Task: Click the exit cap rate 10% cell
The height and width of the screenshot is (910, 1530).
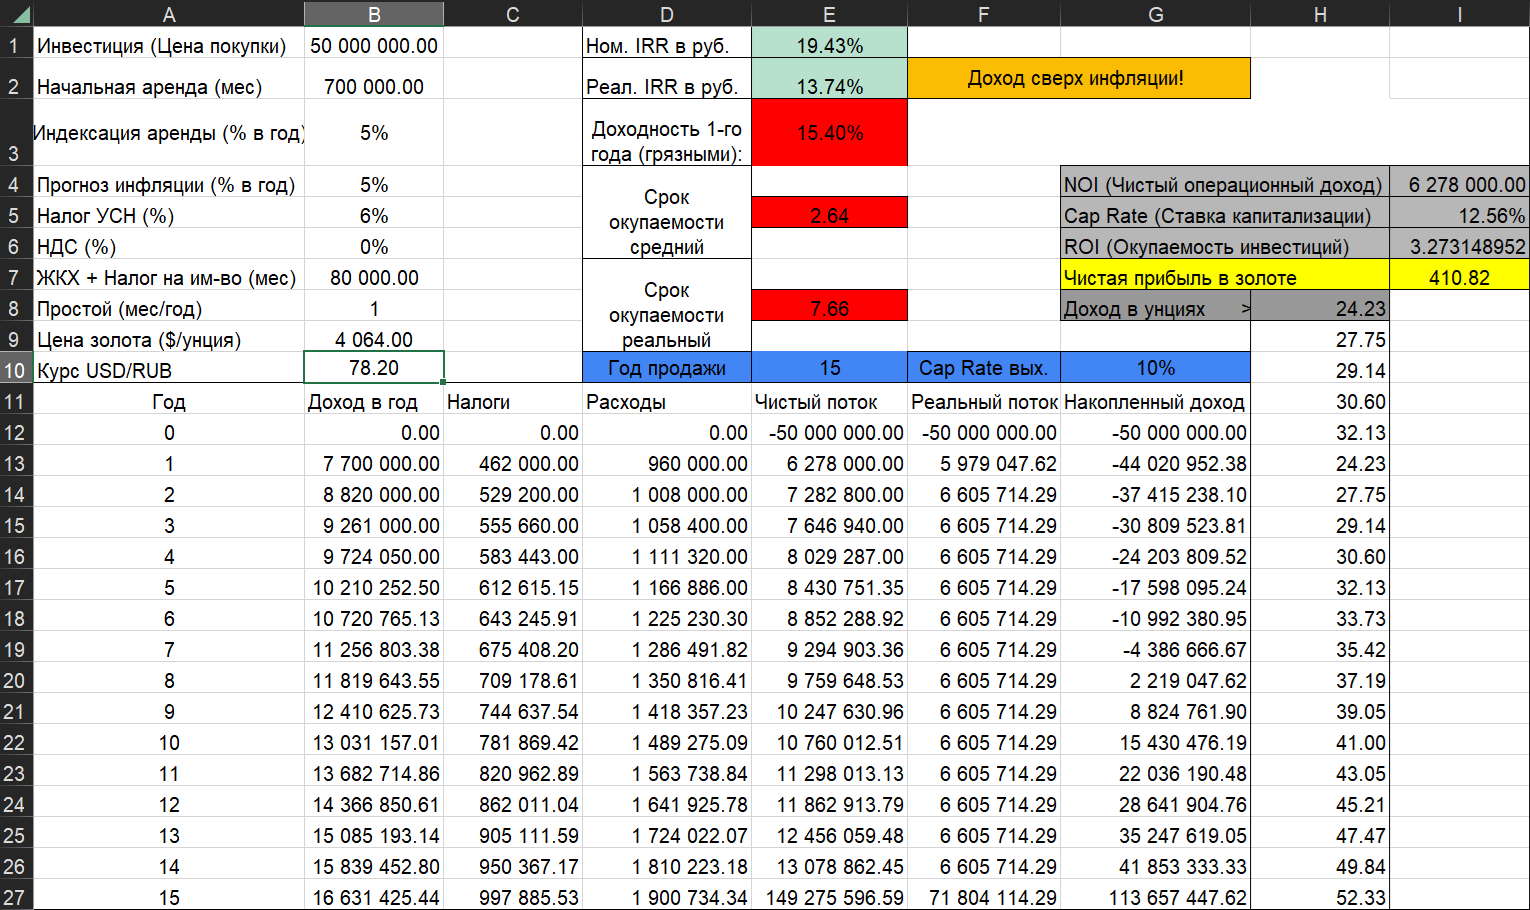Action: tap(1155, 367)
